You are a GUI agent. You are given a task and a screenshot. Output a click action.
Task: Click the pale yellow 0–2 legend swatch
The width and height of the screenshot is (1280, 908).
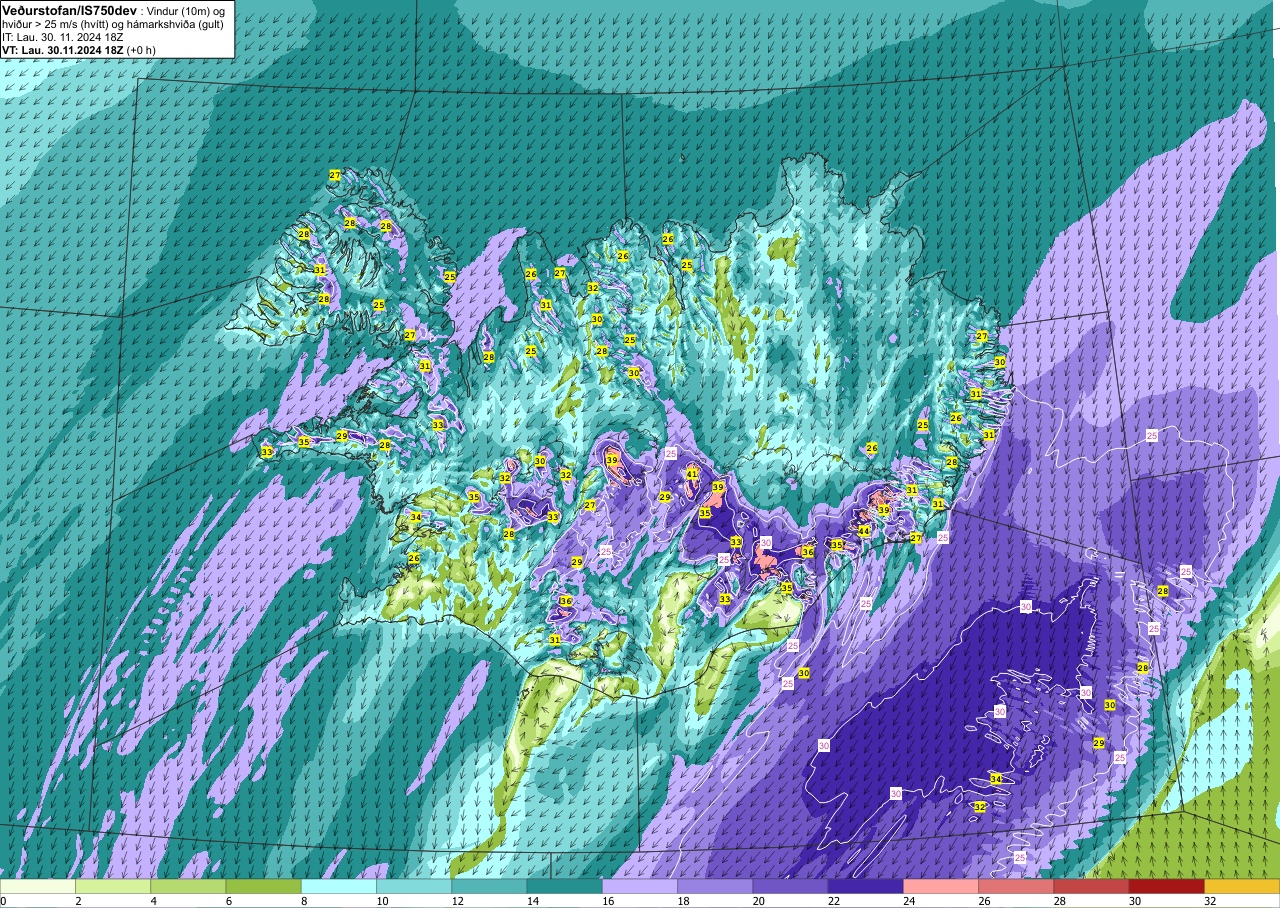pyautogui.click(x=38, y=886)
